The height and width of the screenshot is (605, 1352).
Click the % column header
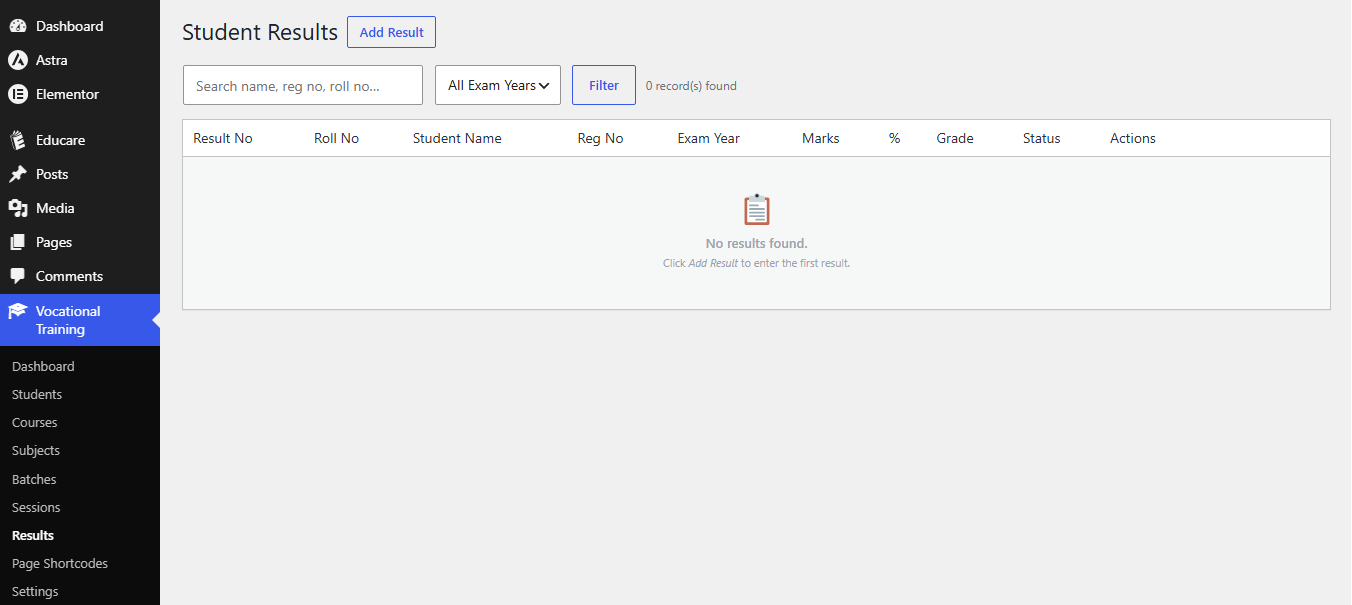[895, 138]
